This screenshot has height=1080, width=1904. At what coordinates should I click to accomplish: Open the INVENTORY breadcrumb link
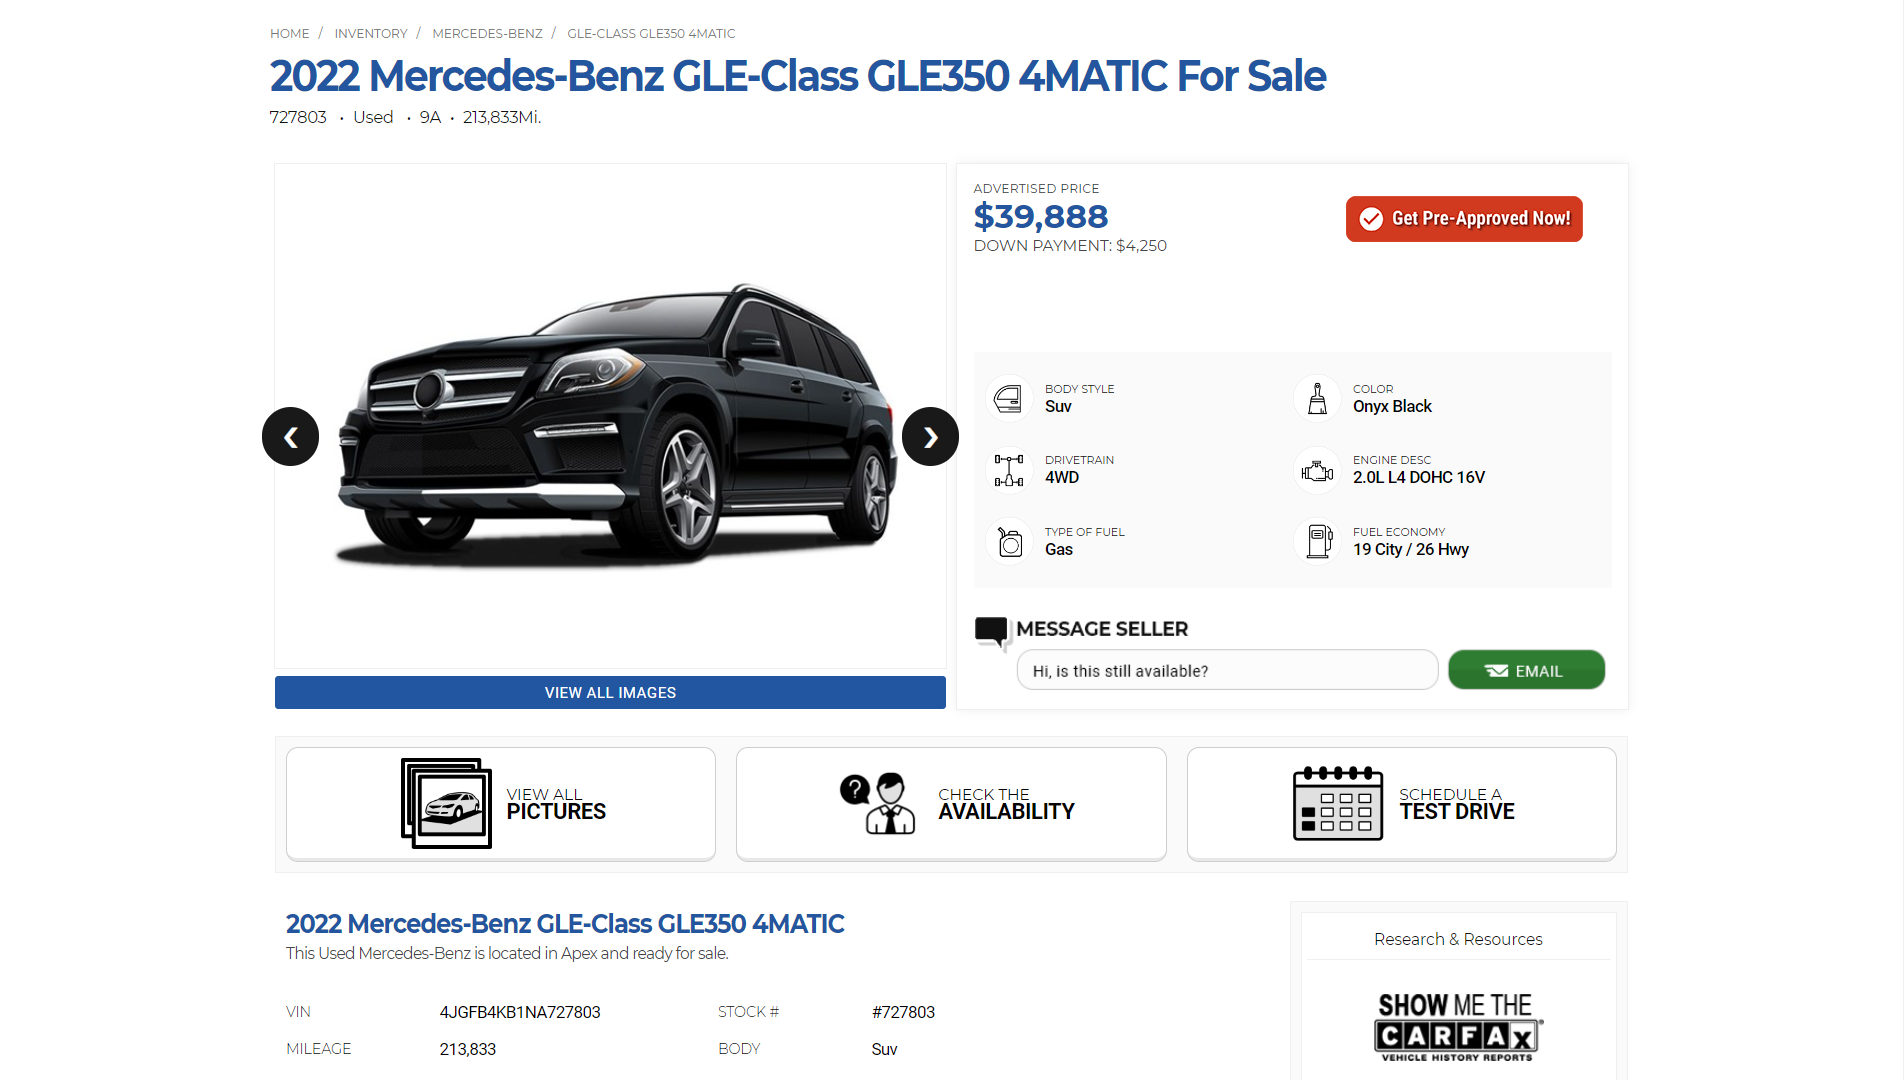coord(371,33)
